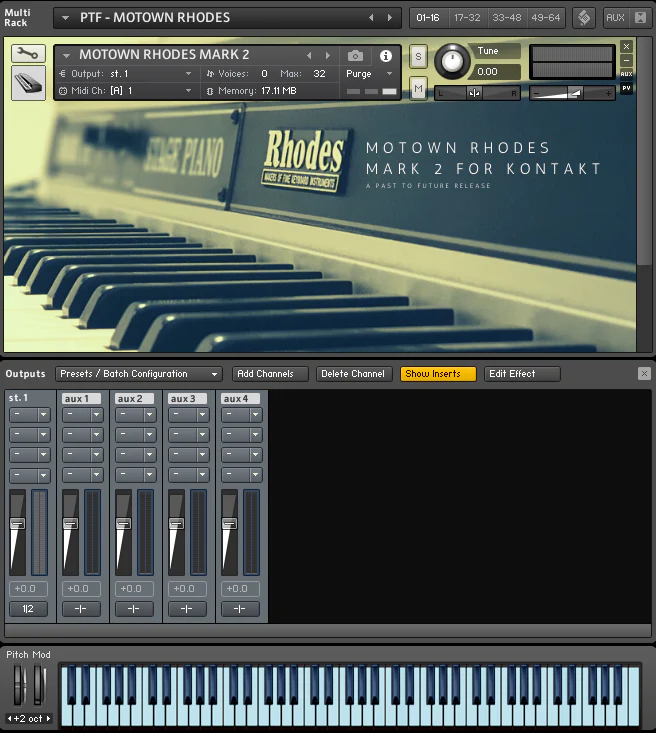Close the Outputs panel

[644, 374]
